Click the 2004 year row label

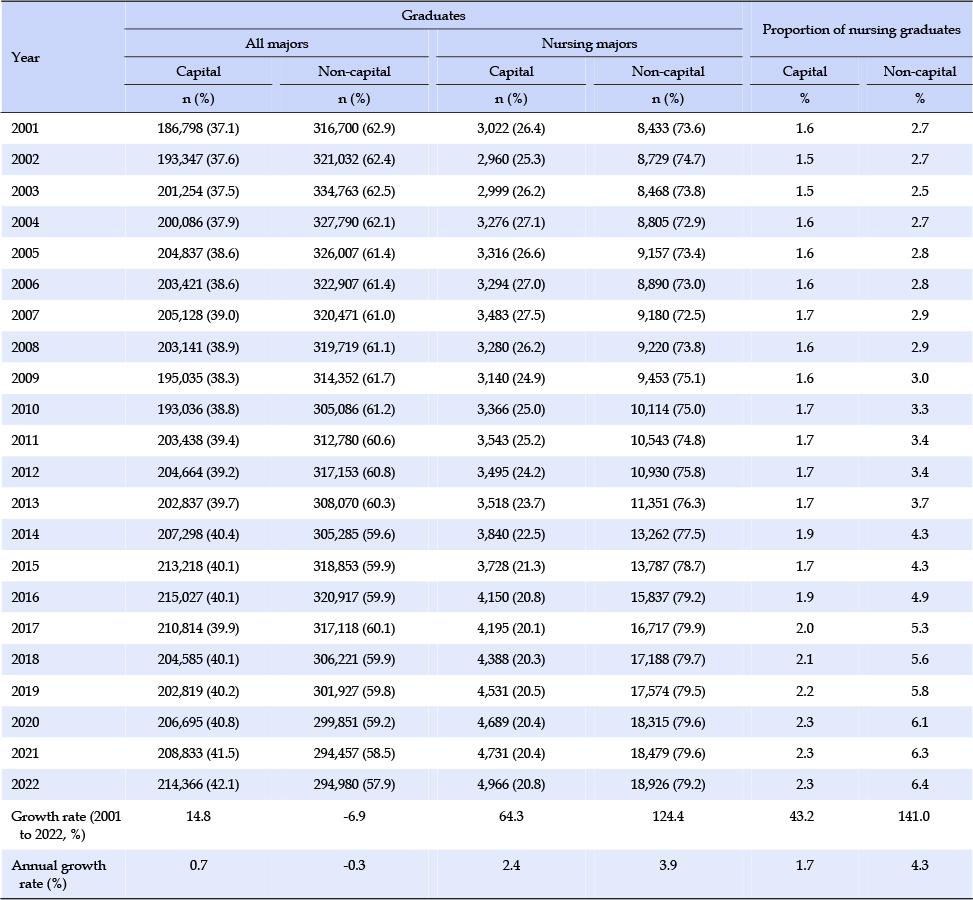[25, 222]
